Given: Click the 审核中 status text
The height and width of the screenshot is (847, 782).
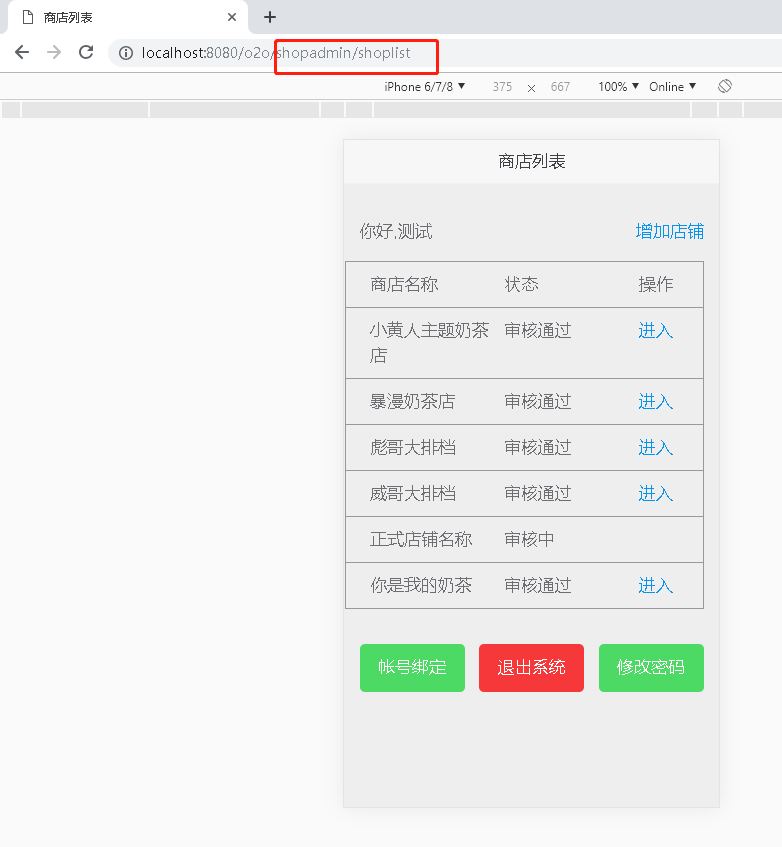Looking at the screenshot, I should click(x=529, y=540).
